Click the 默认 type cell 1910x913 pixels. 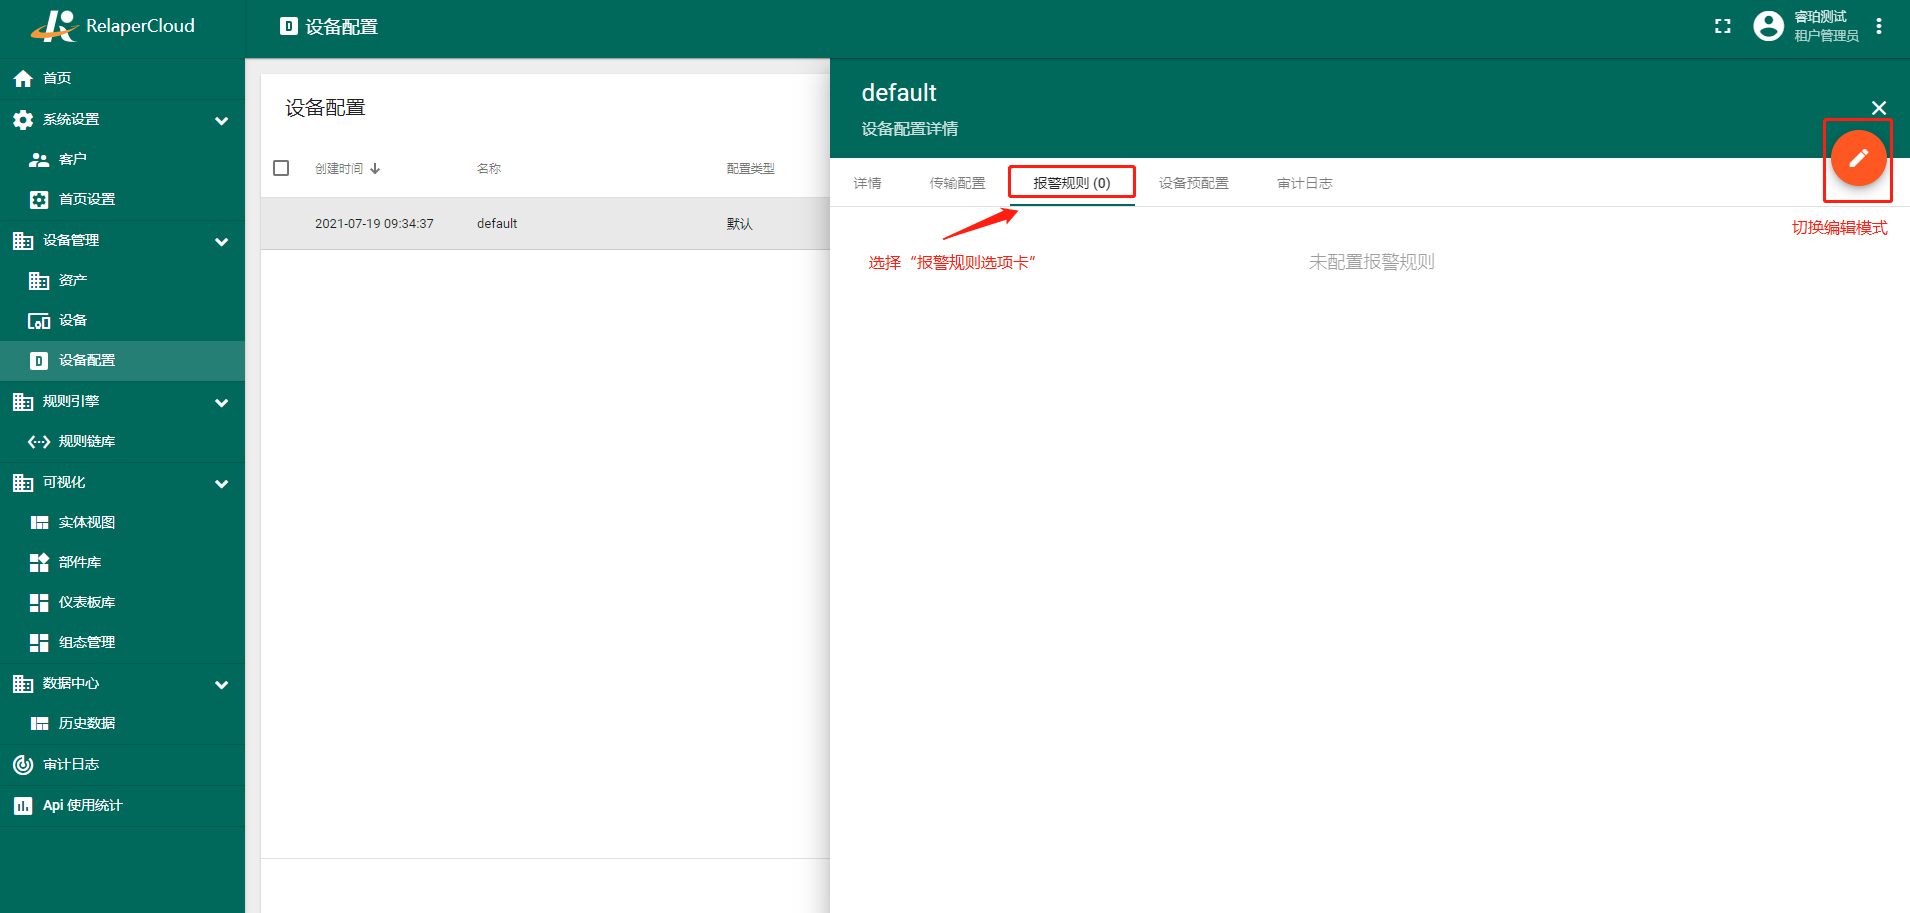click(740, 224)
